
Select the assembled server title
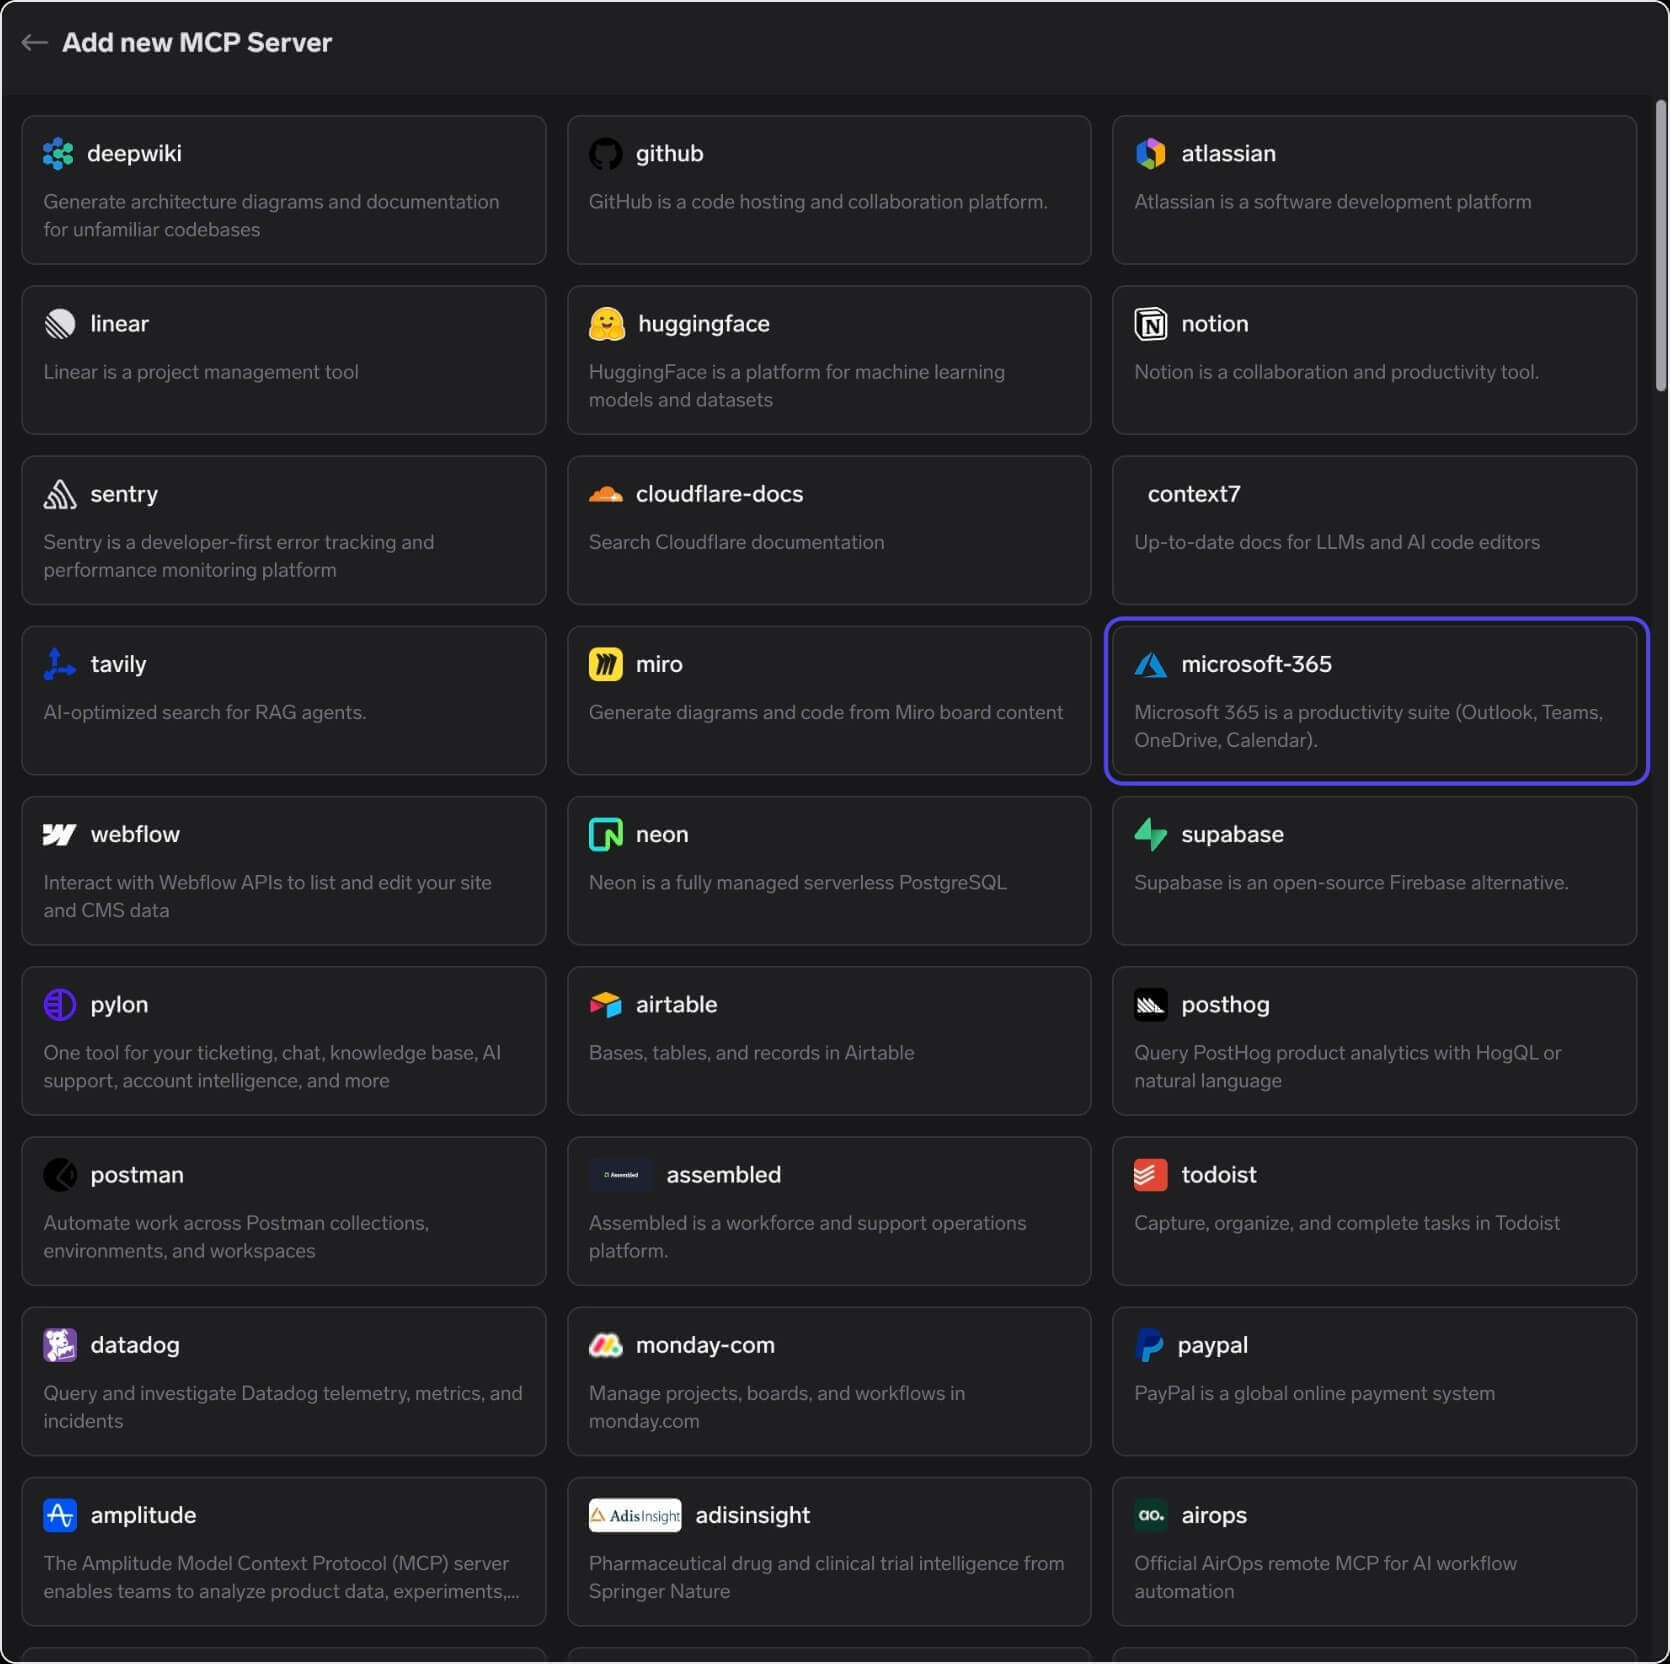724,1174
